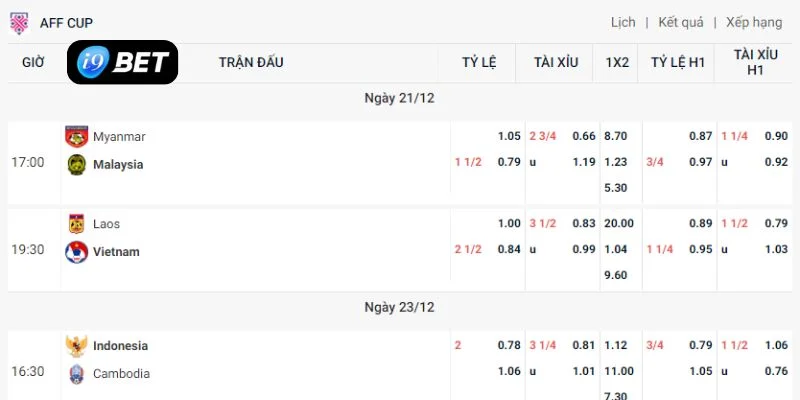This screenshot has height=400, width=800.
Task: Open the Xếp hạng rankings link
Action: click(x=754, y=22)
